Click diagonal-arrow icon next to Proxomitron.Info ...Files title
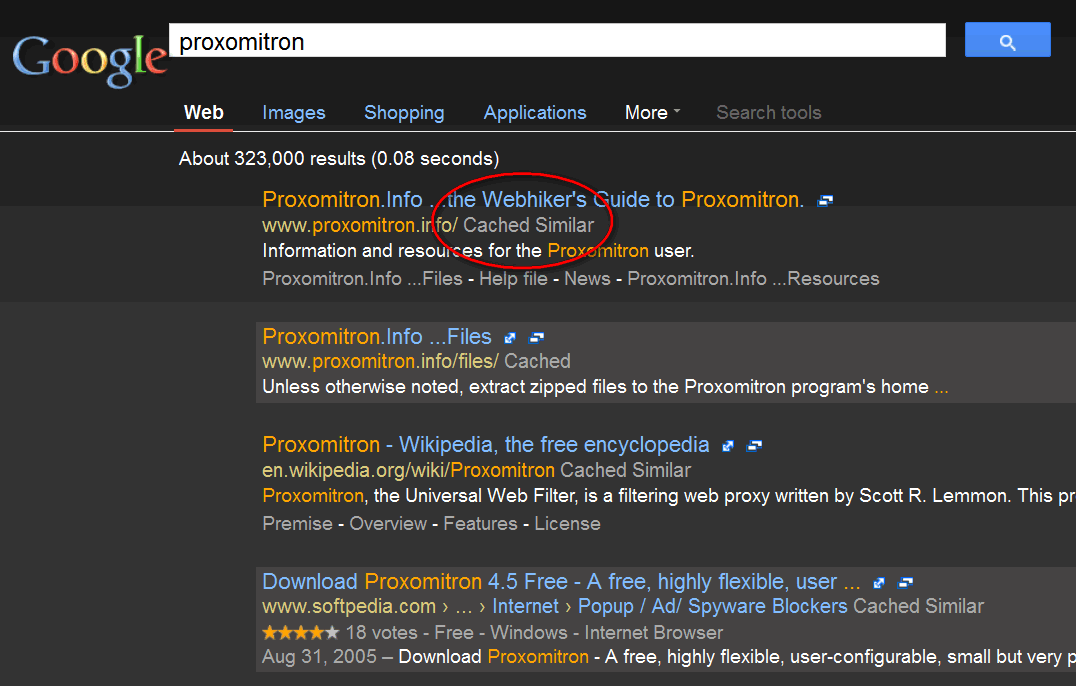Viewport: 1076px width, 686px height. tap(510, 338)
